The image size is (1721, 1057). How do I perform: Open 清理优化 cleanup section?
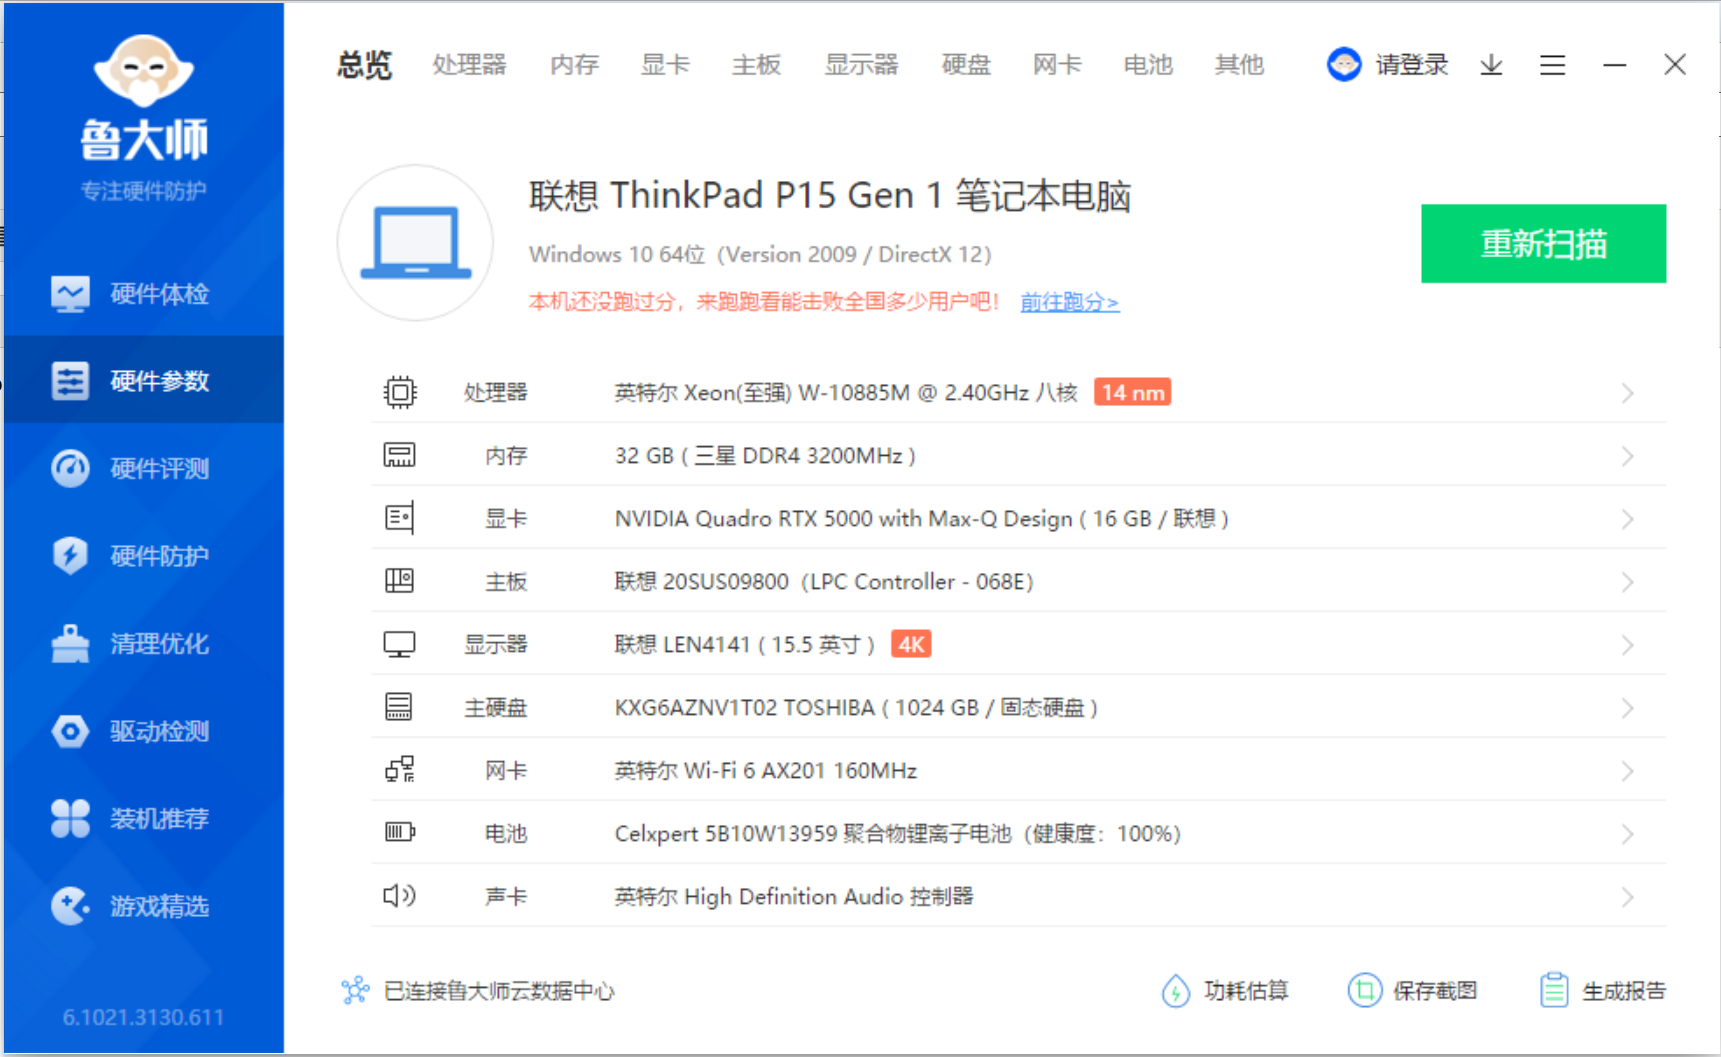coord(143,643)
